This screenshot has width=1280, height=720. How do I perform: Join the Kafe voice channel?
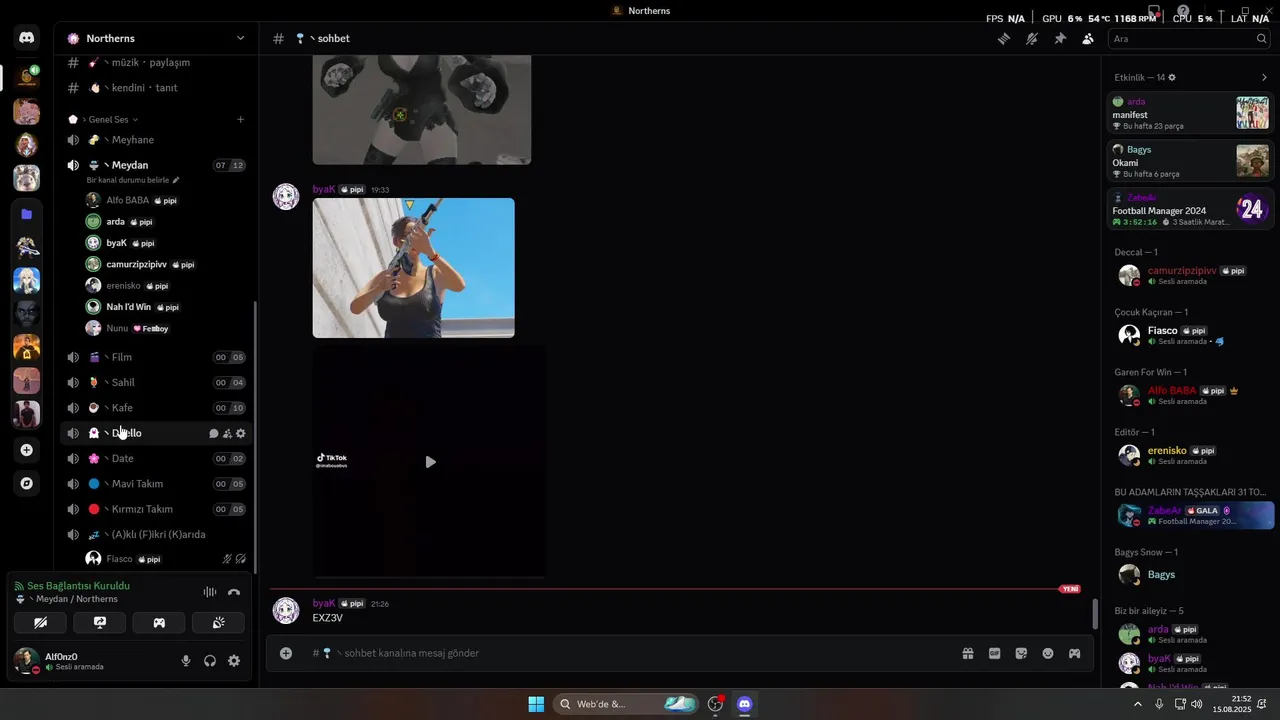coord(156,408)
